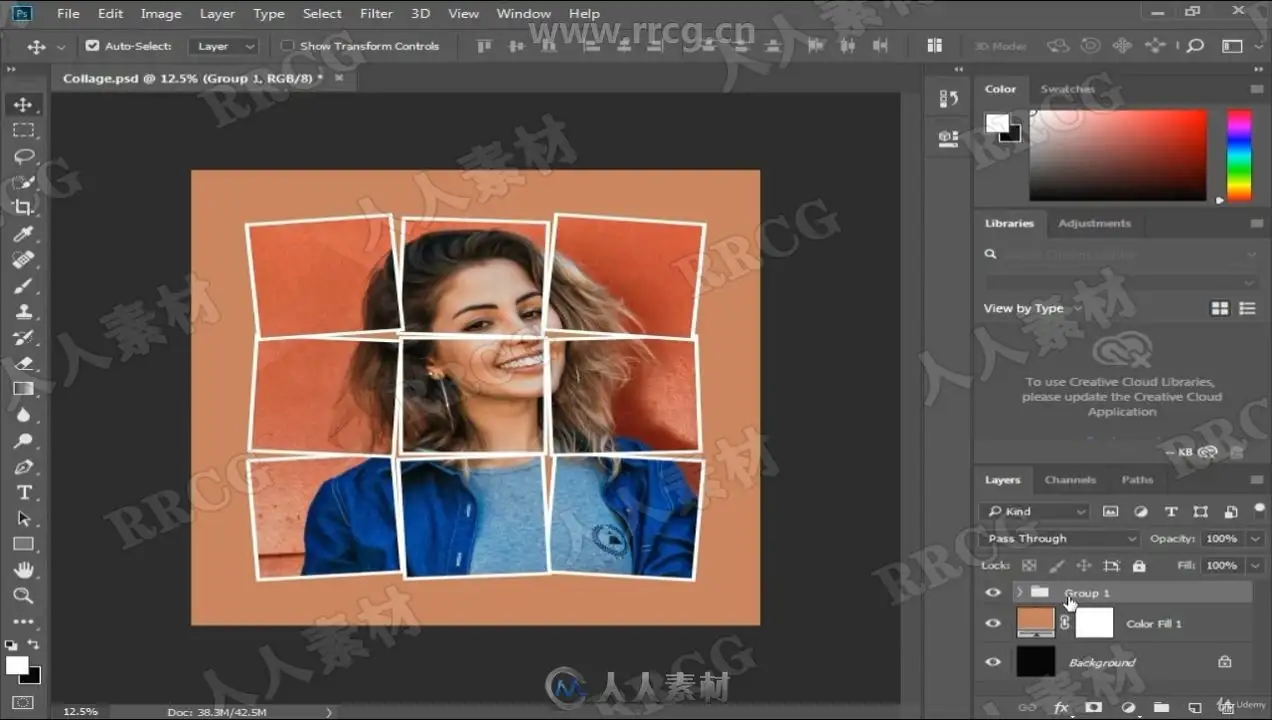
Task: Select the Horizontal Type tool
Action: (24, 493)
